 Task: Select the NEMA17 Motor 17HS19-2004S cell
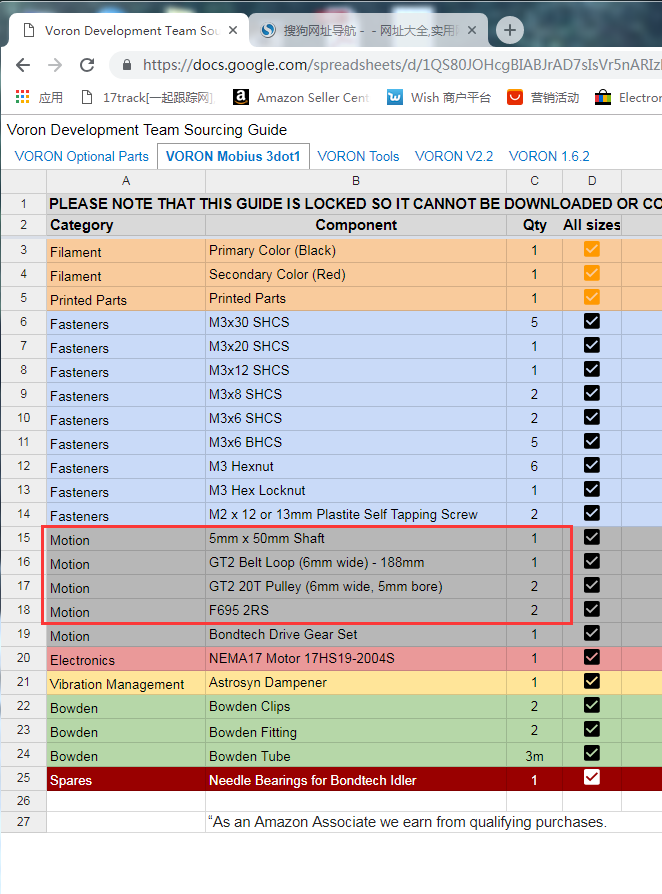[x=355, y=659]
